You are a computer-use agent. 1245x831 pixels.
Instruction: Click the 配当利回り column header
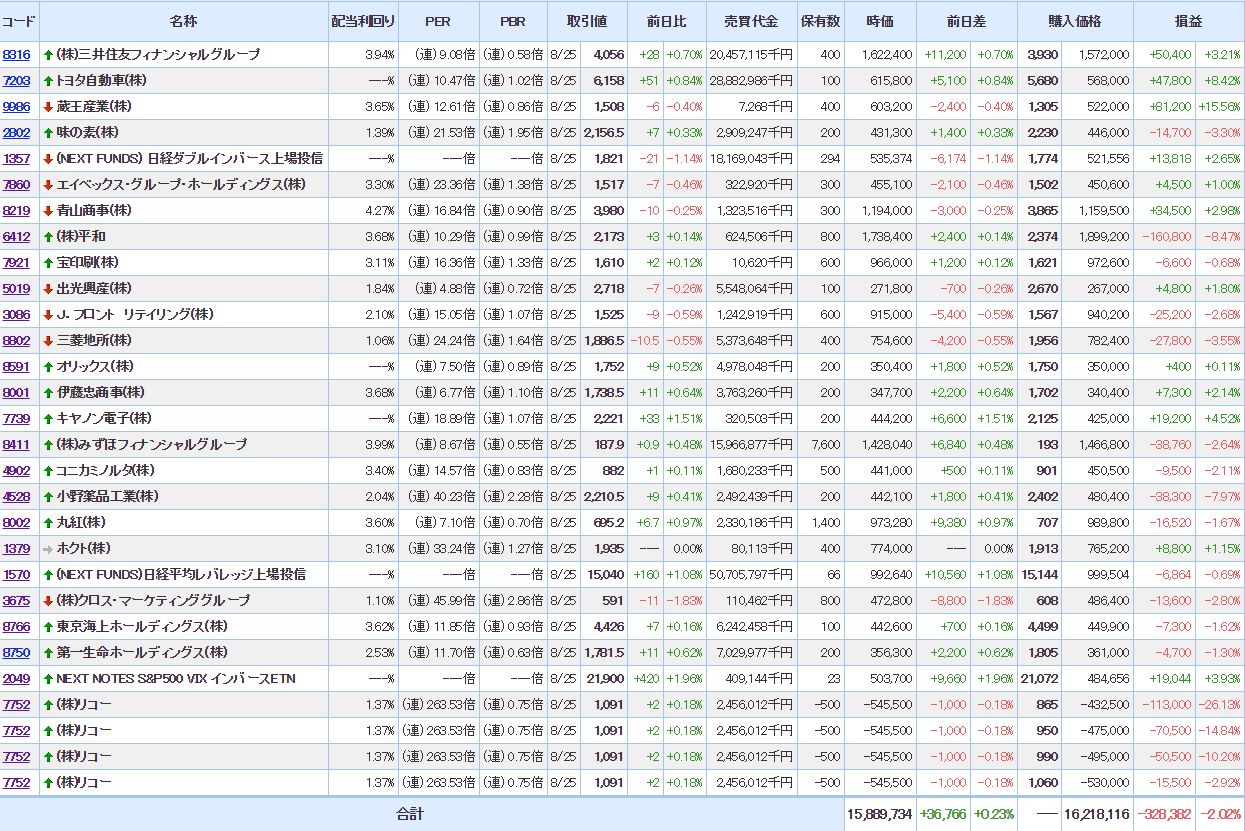pos(363,21)
